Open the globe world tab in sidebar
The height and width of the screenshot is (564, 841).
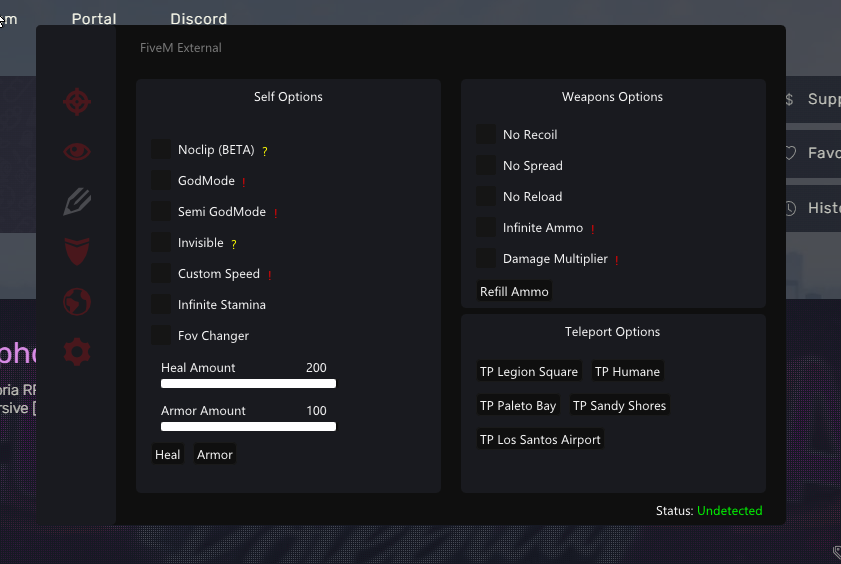(77, 302)
